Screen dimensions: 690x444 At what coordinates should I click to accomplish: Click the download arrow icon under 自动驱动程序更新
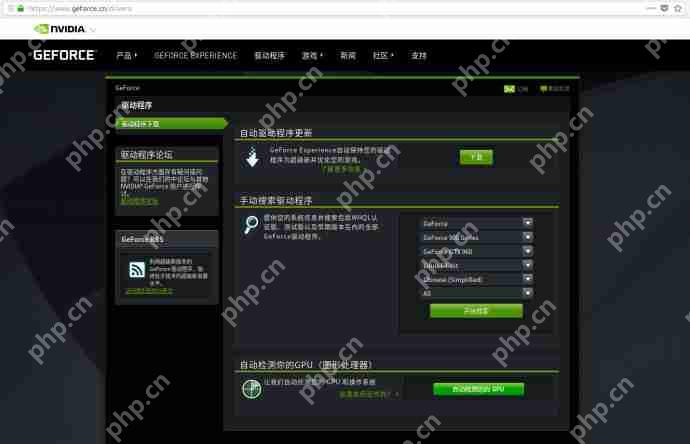(253, 157)
